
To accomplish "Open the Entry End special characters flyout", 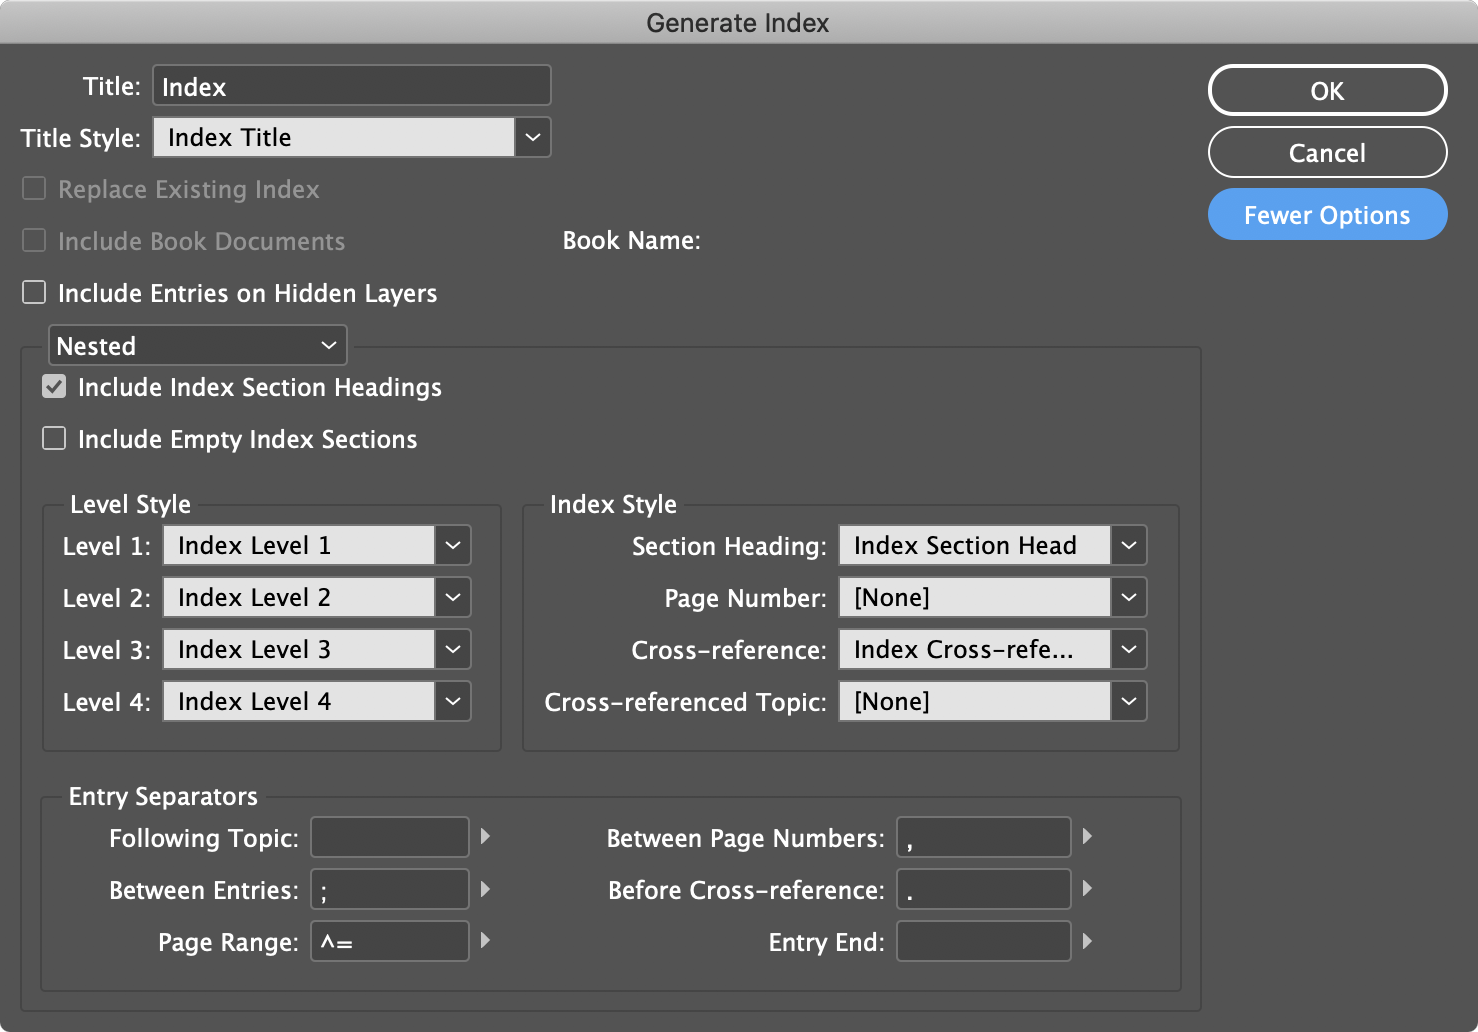I will coord(1087,941).
